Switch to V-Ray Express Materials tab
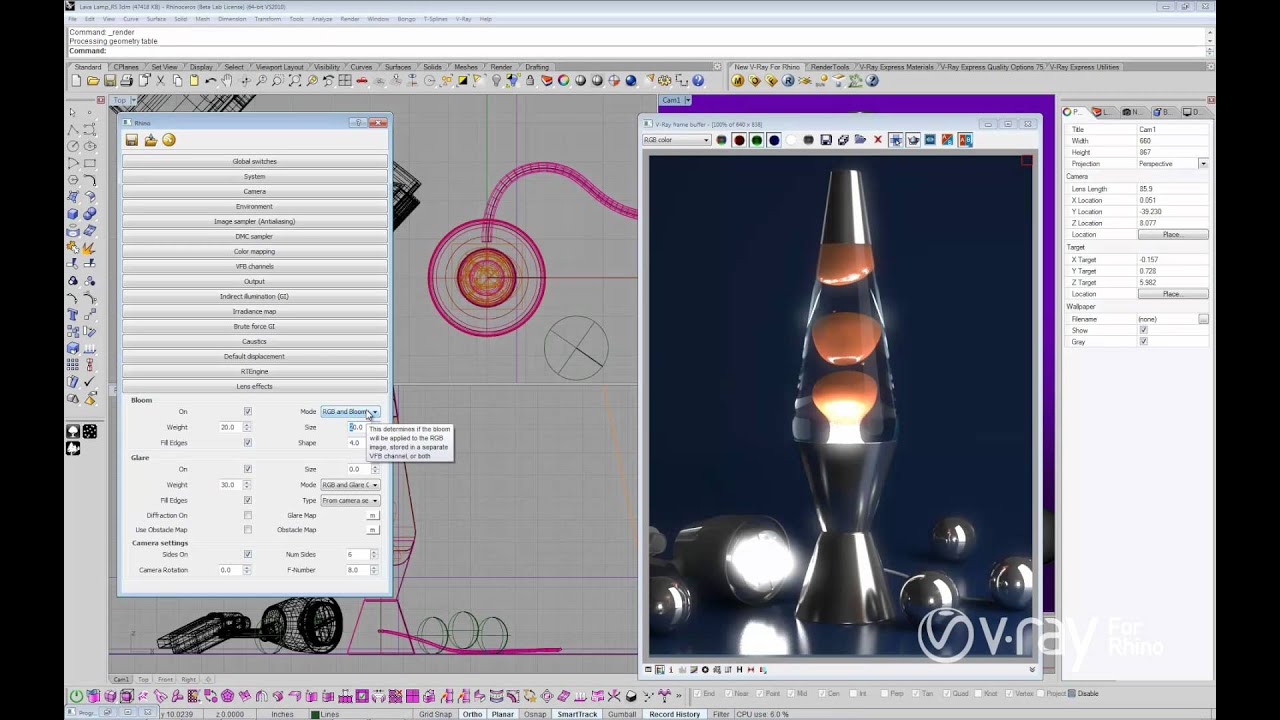 pyautogui.click(x=896, y=67)
